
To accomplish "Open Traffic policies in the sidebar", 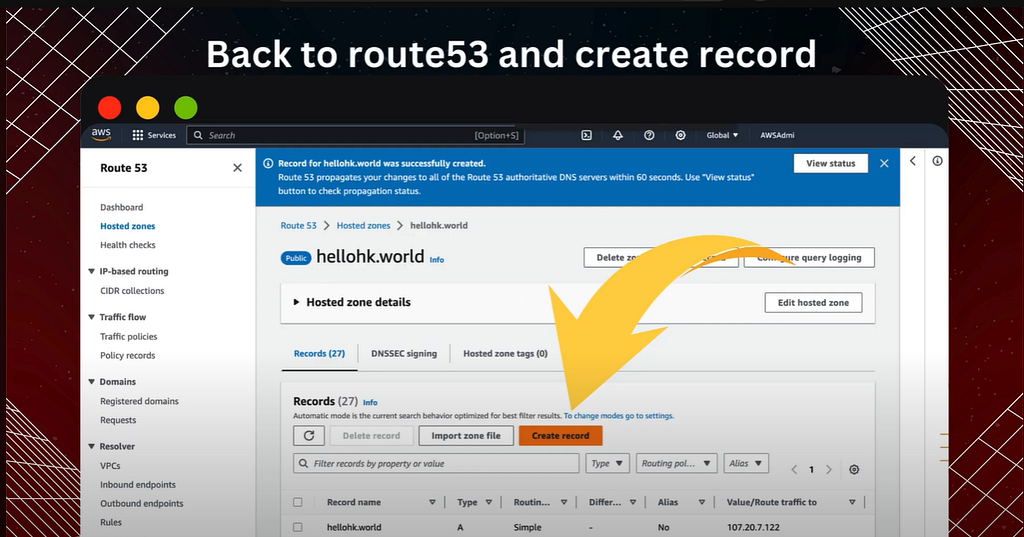I will [129, 336].
